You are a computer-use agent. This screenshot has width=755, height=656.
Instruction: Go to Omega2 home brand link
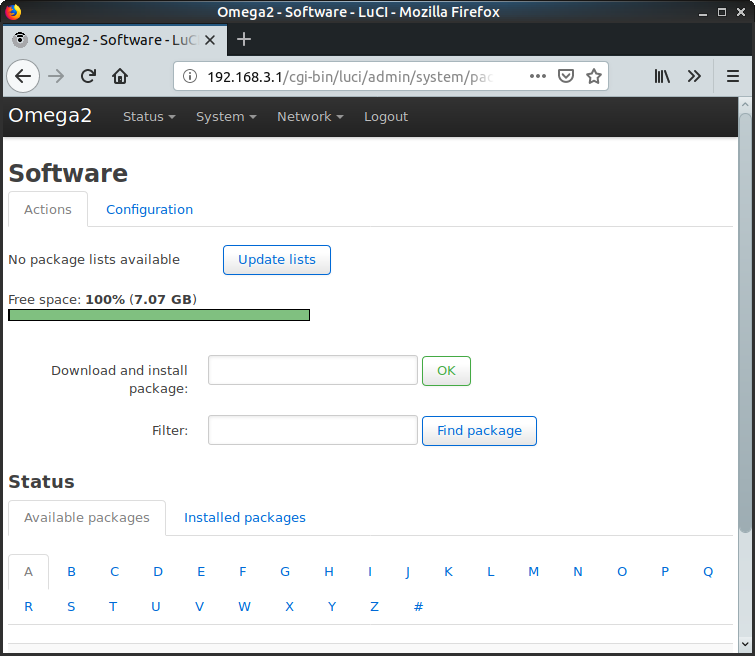[x=50, y=116]
